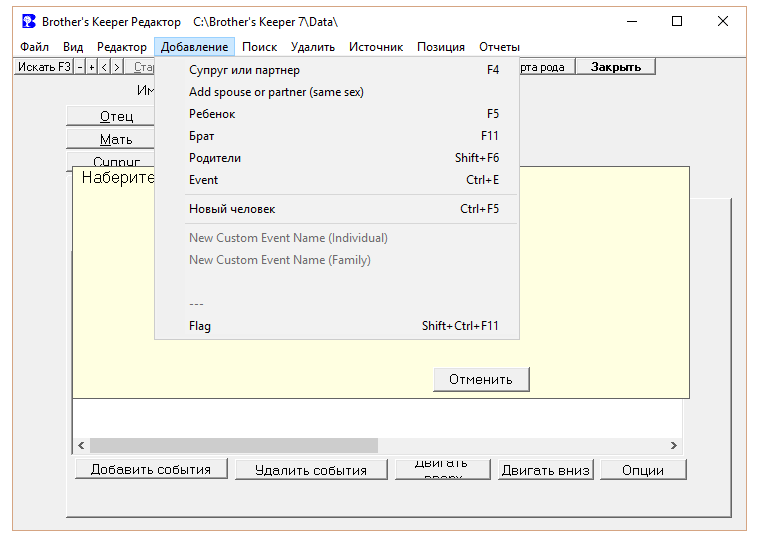779x544 pixels.
Task: Click the horizontal scrollbar left arrow
Action: [x=81, y=446]
